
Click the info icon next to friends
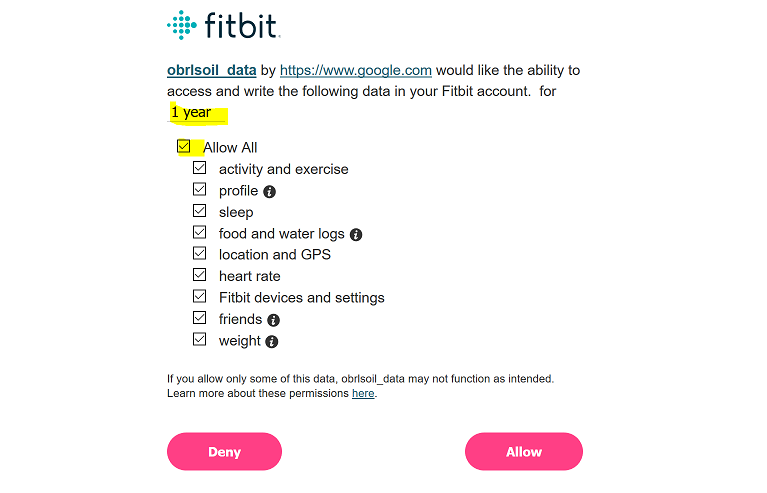coord(273,320)
